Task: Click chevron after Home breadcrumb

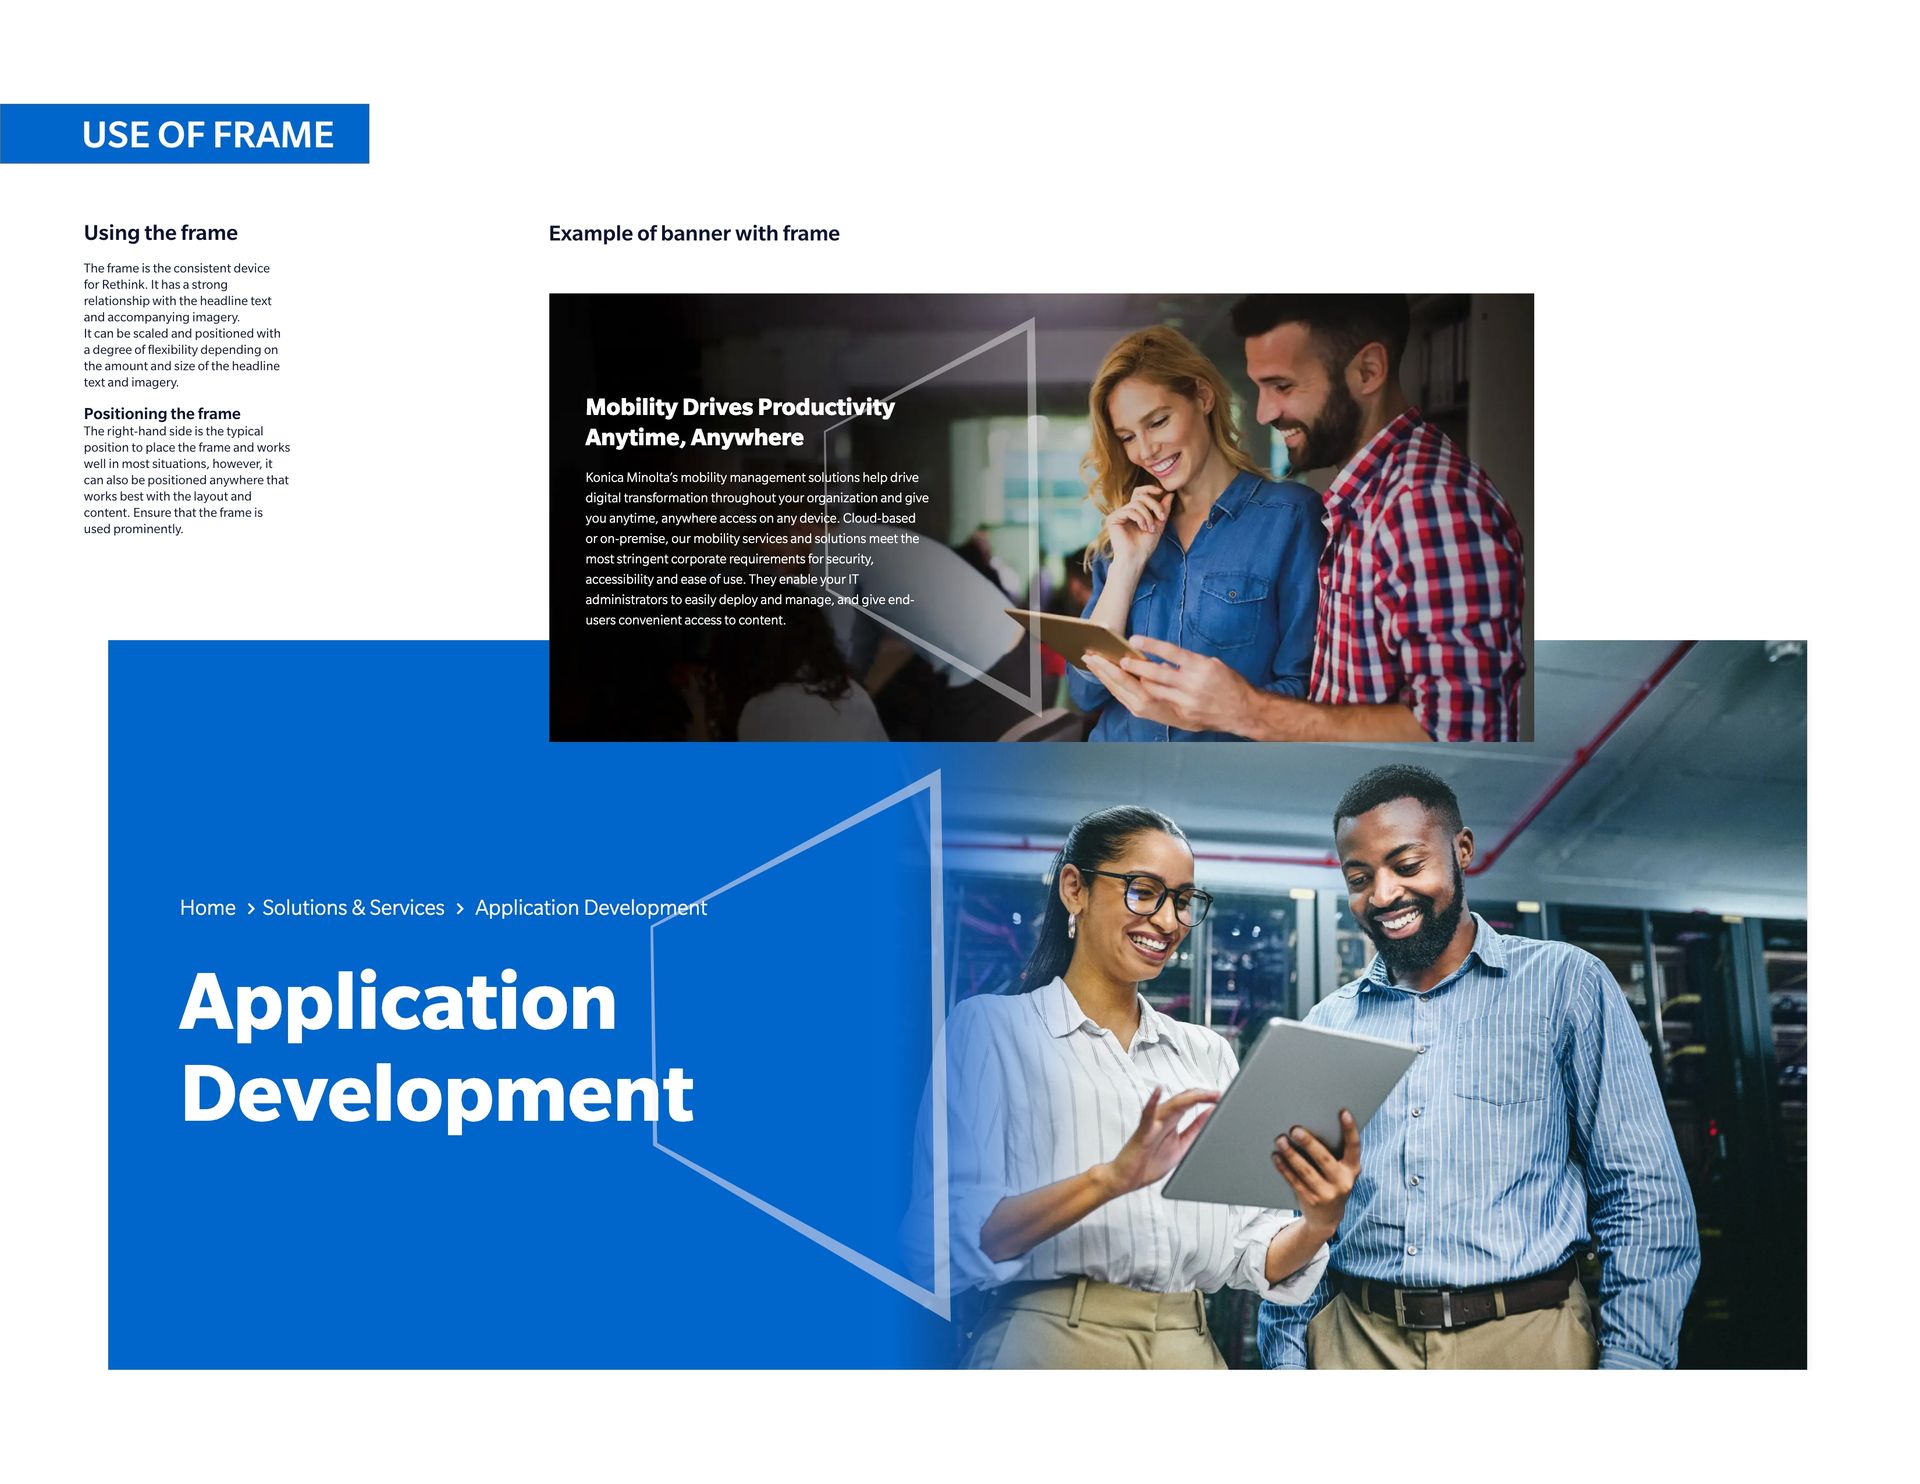Action: click(251, 909)
